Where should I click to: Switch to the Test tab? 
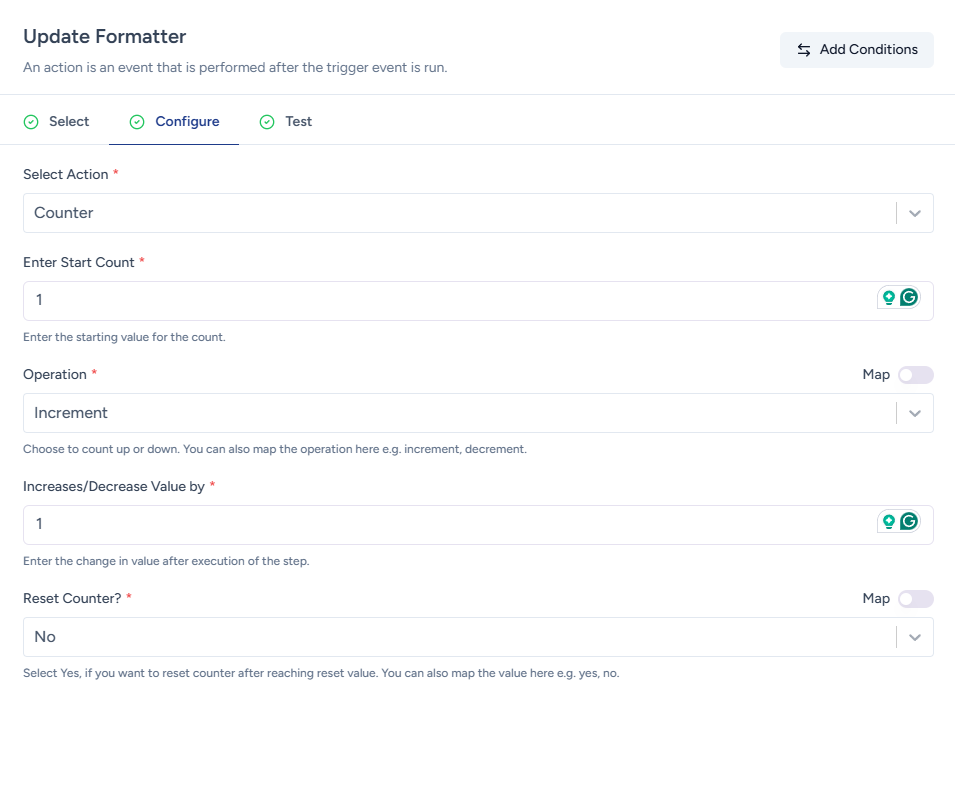[x=298, y=122]
